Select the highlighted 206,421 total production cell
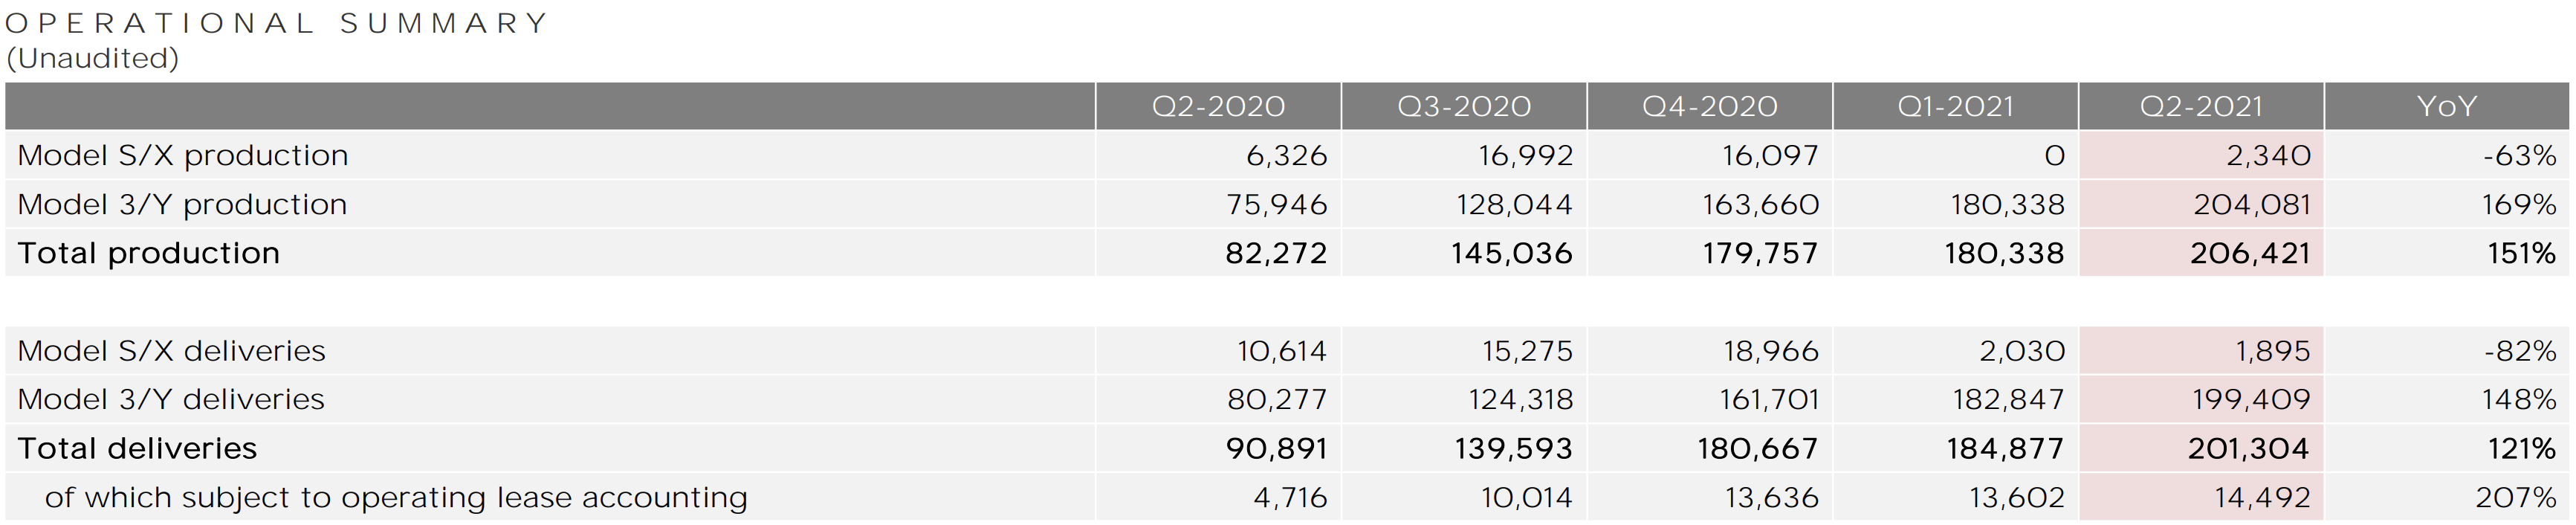Image resolution: width=2576 pixels, height=525 pixels. click(x=2201, y=253)
